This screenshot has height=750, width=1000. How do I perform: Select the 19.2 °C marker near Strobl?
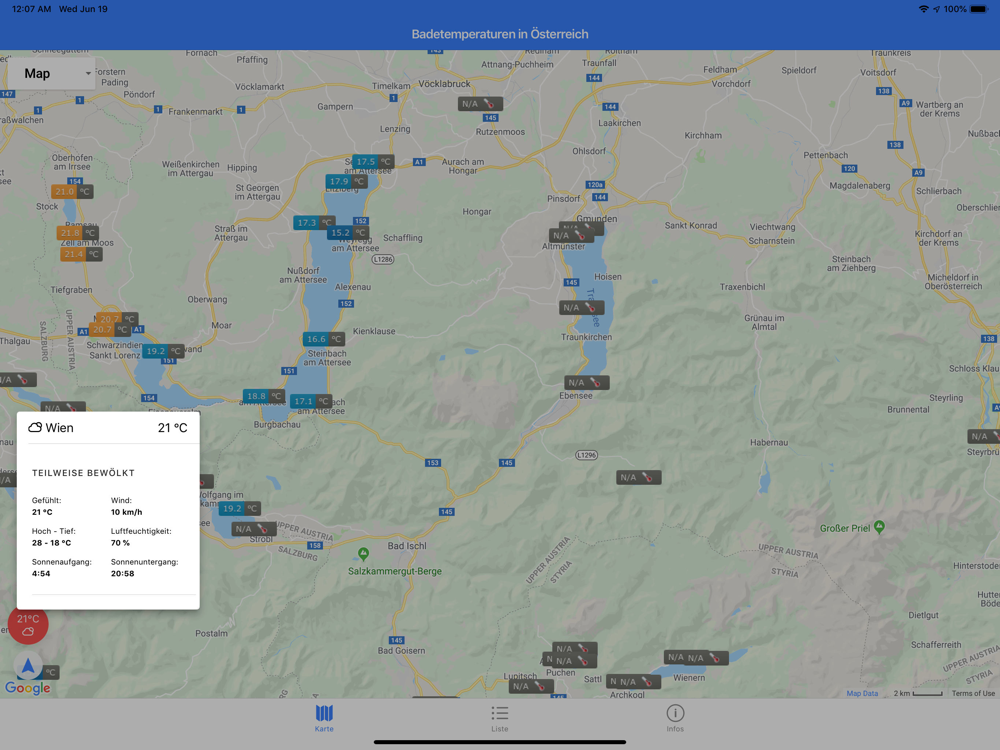(239, 508)
